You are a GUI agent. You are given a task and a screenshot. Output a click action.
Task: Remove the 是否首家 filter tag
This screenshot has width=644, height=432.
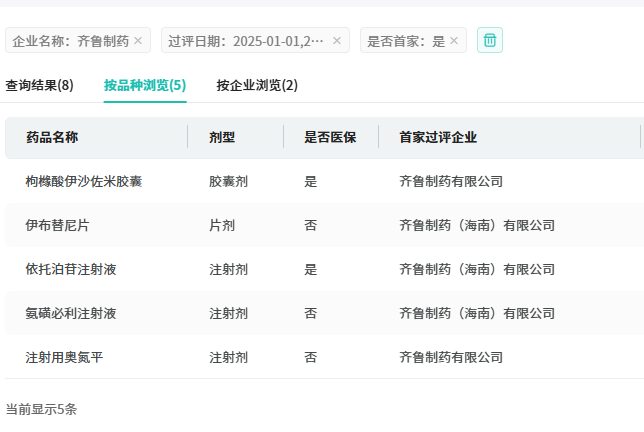coord(454,41)
